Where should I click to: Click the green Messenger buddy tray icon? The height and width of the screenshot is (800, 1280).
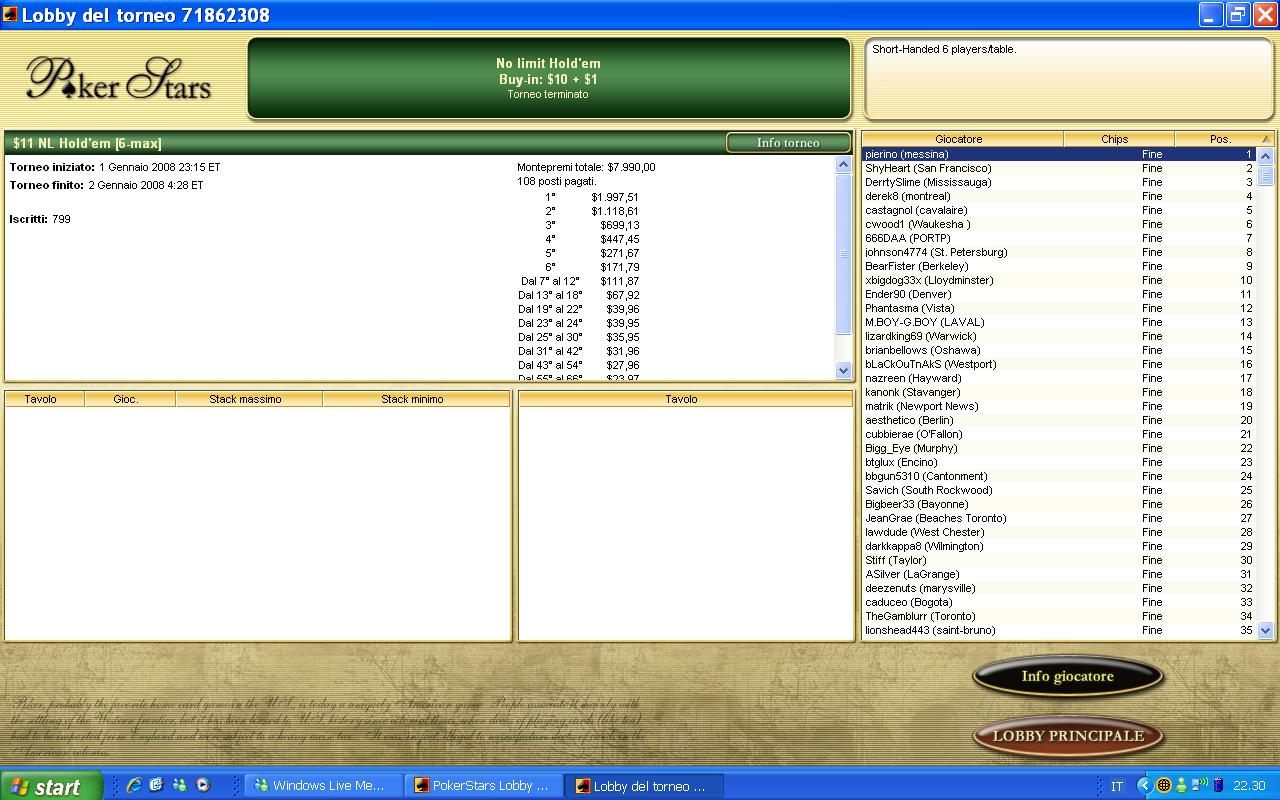point(1183,786)
